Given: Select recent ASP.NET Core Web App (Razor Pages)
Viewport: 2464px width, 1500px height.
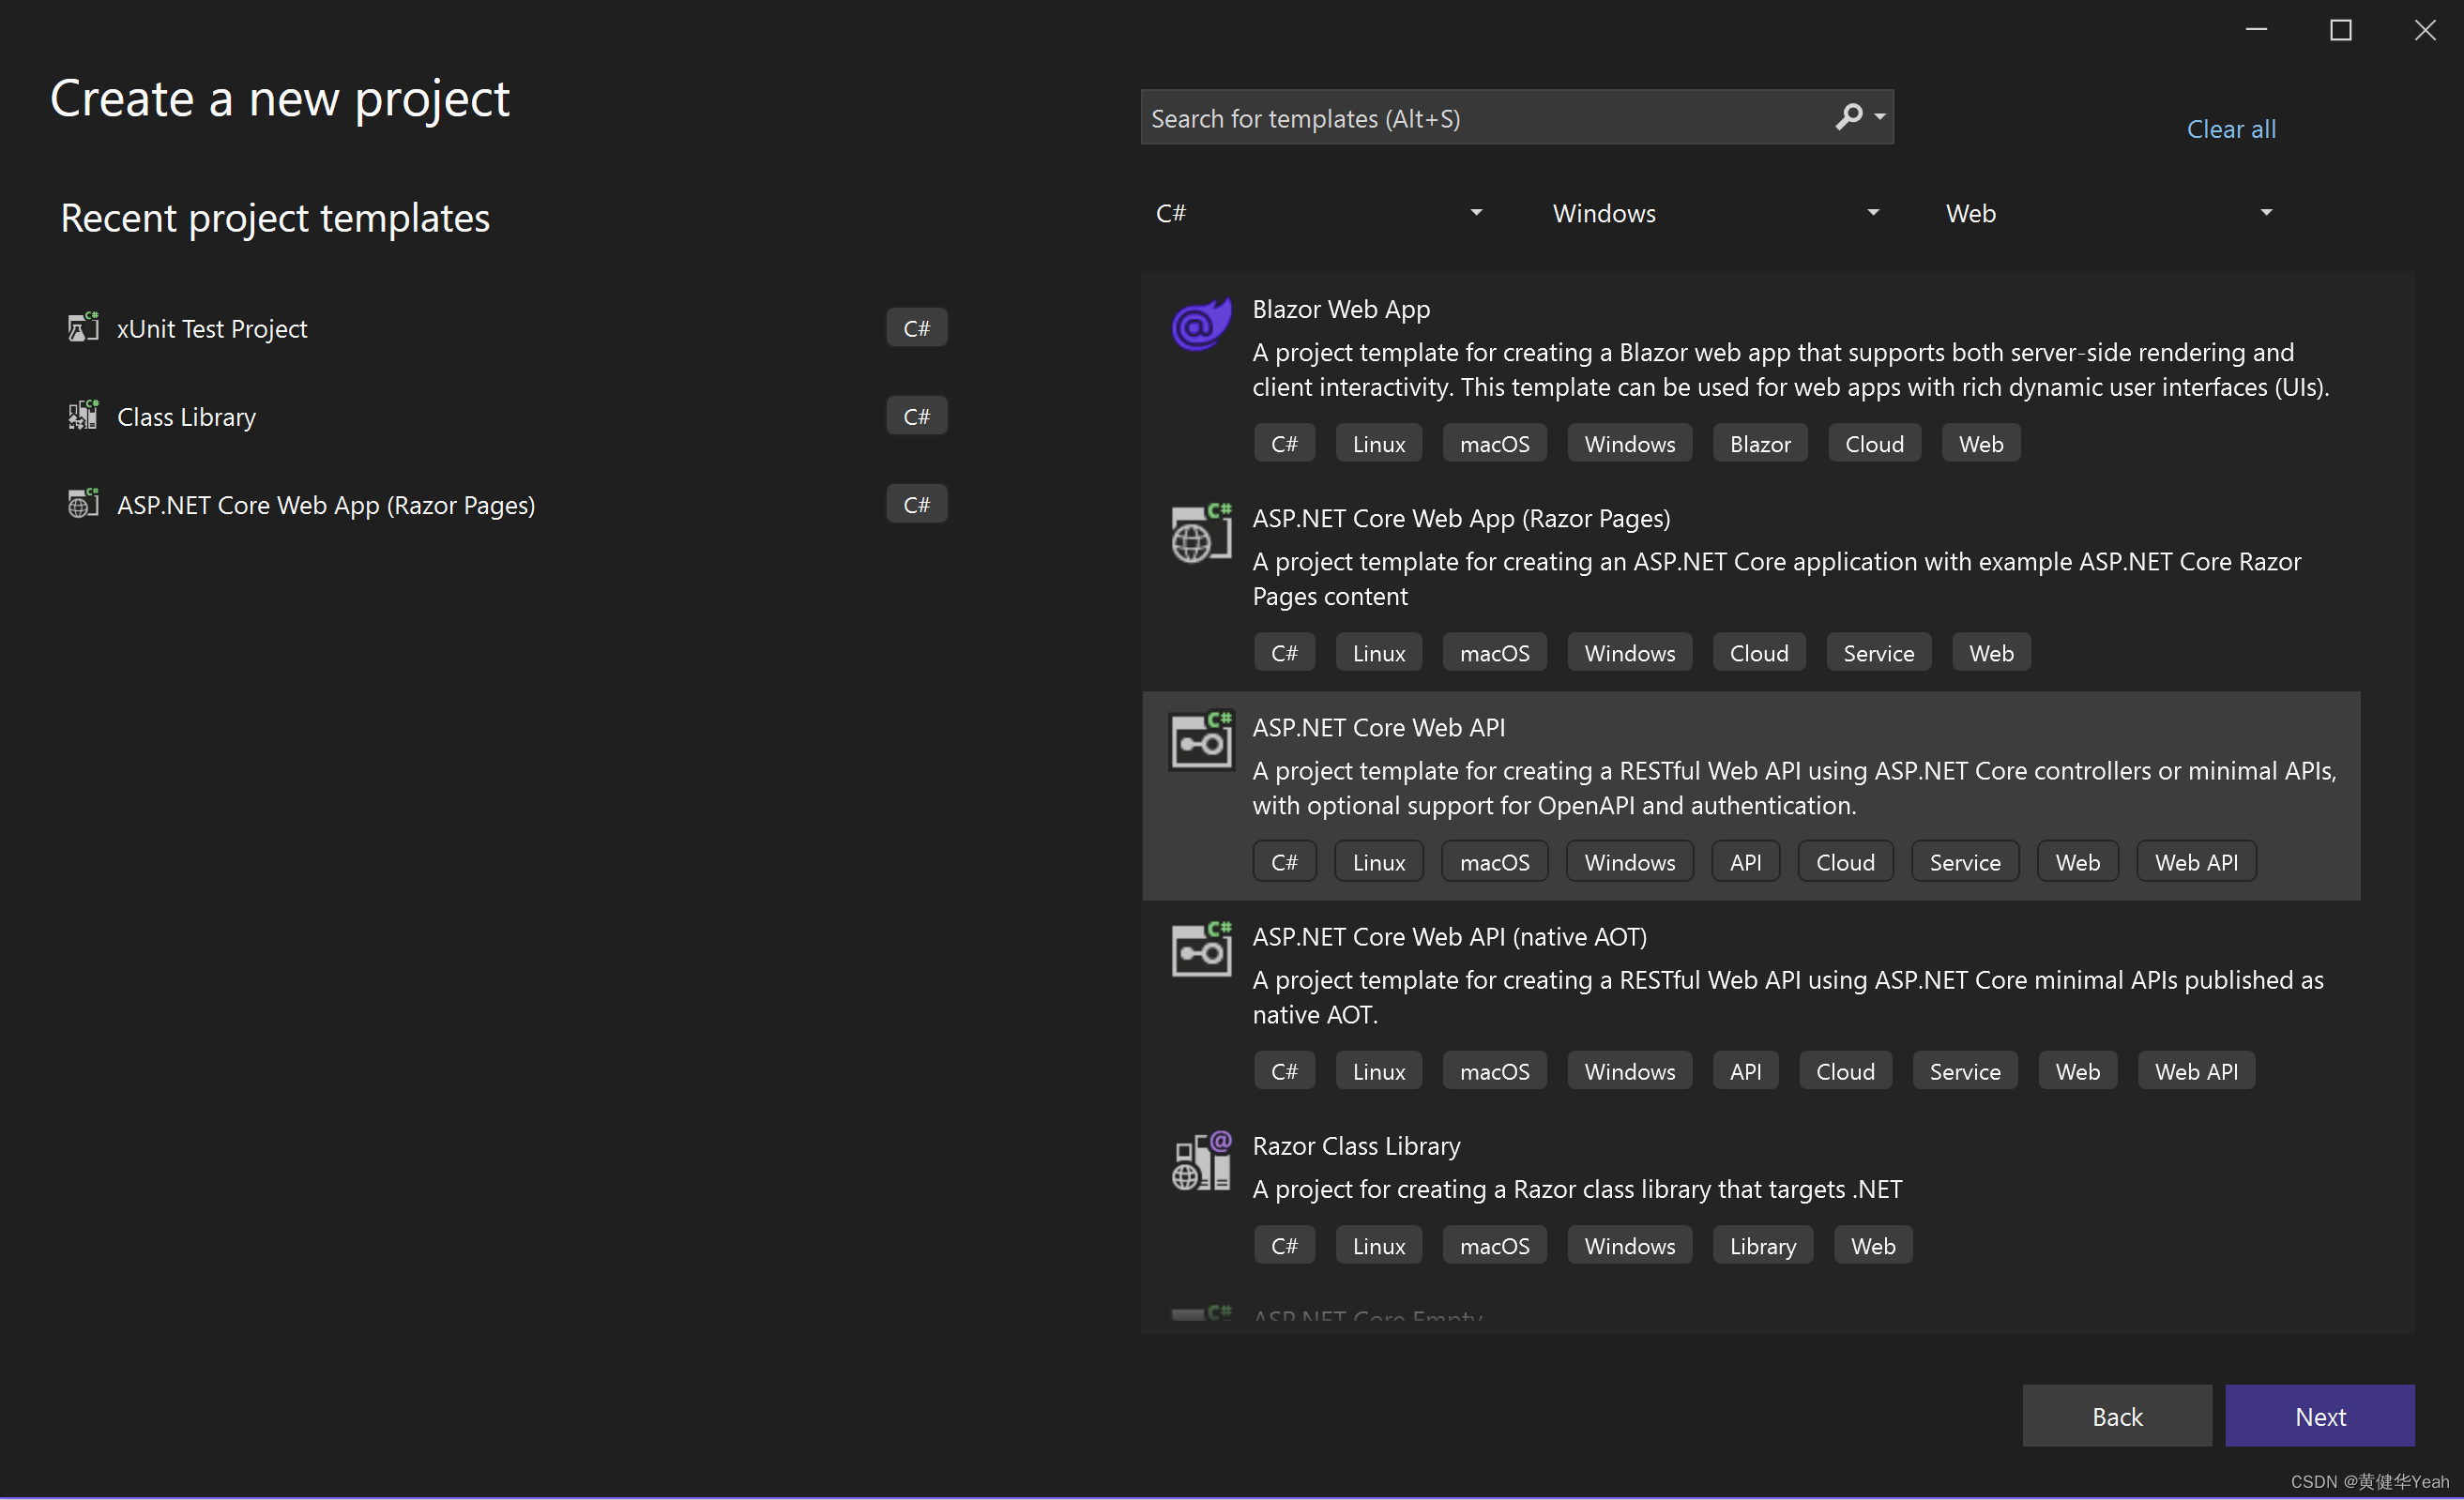Looking at the screenshot, I should pos(326,505).
